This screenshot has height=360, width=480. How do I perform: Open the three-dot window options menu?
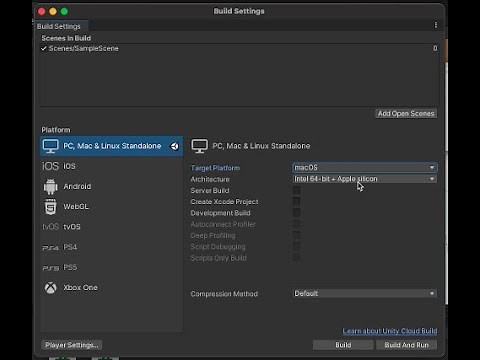tap(436, 25)
